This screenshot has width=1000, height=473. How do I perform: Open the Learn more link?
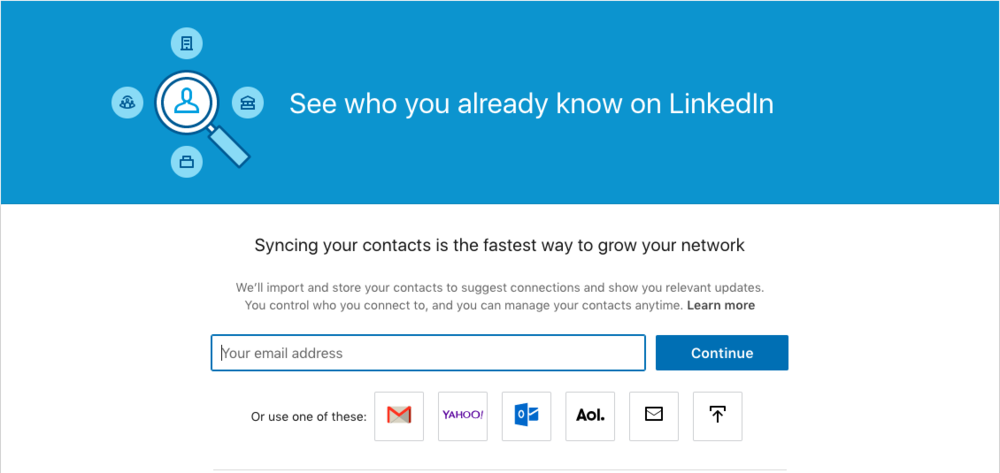pyautogui.click(x=721, y=305)
